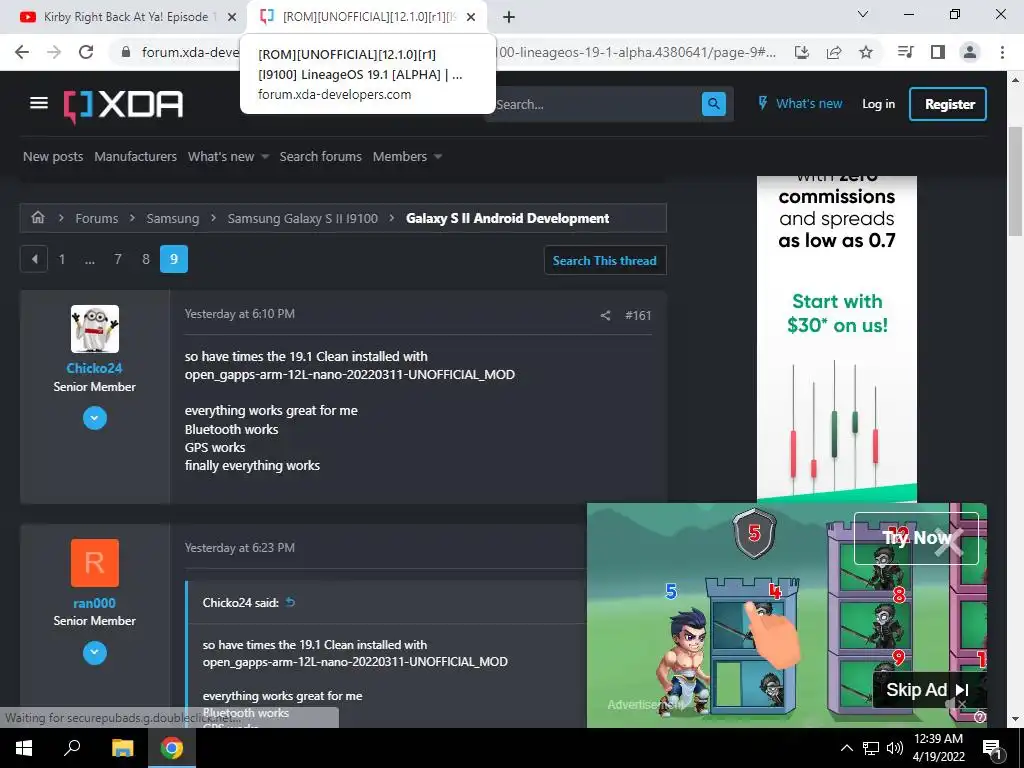The image size is (1024, 768).
Task: Click Try Now on game ad
Action: (x=916, y=538)
